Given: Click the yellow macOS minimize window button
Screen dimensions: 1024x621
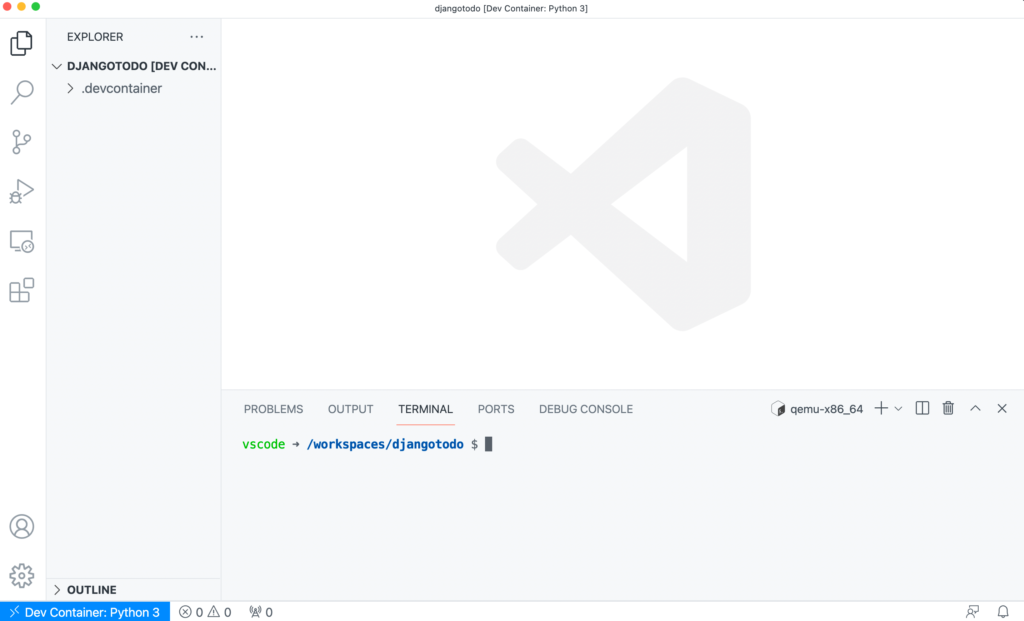Looking at the screenshot, I should point(22,7).
